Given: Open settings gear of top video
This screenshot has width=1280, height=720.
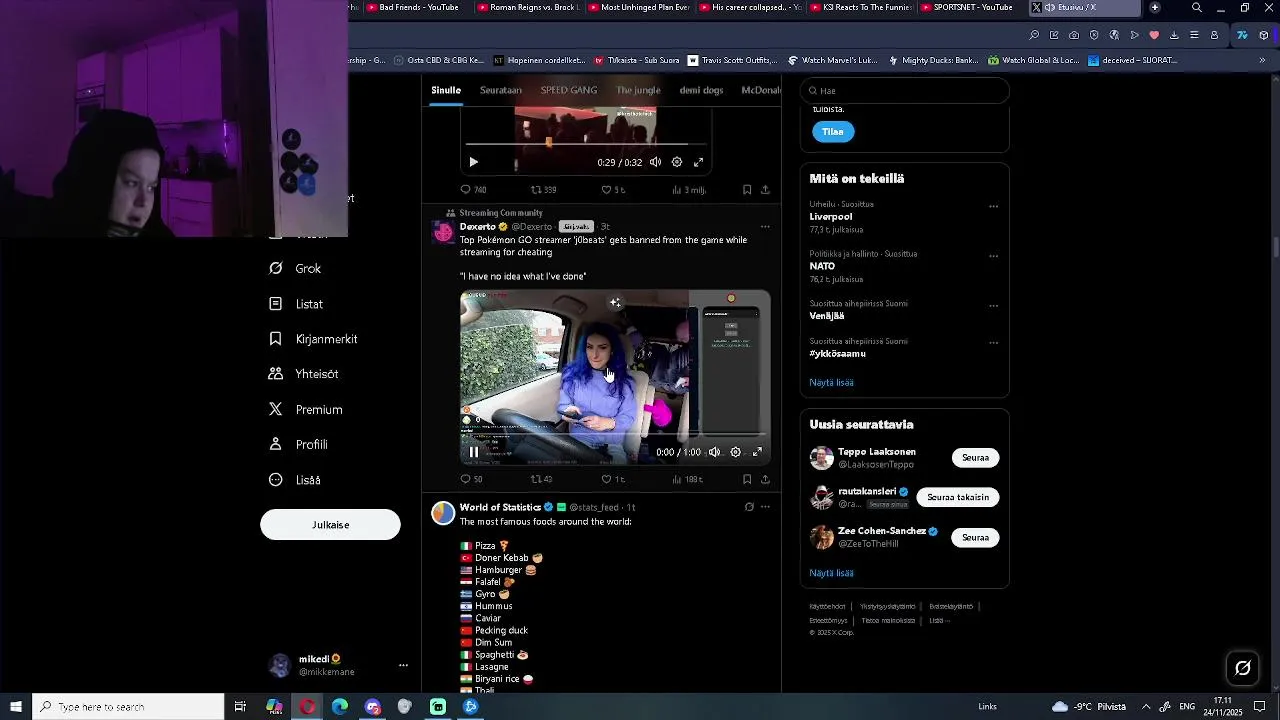Looking at the screenshot, I should coord(677,162).
